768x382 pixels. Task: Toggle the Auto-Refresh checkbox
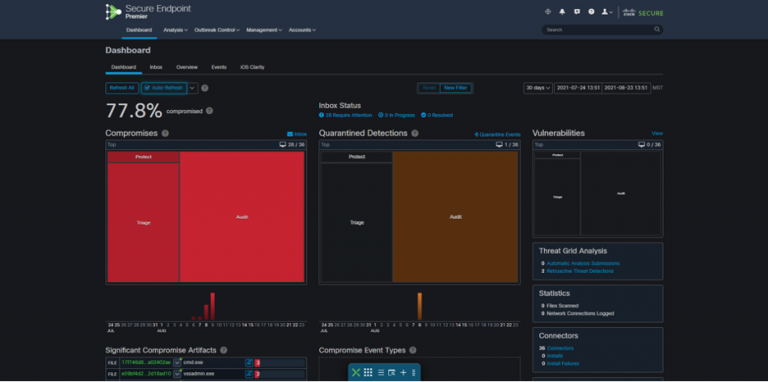[x=147, y=88]
